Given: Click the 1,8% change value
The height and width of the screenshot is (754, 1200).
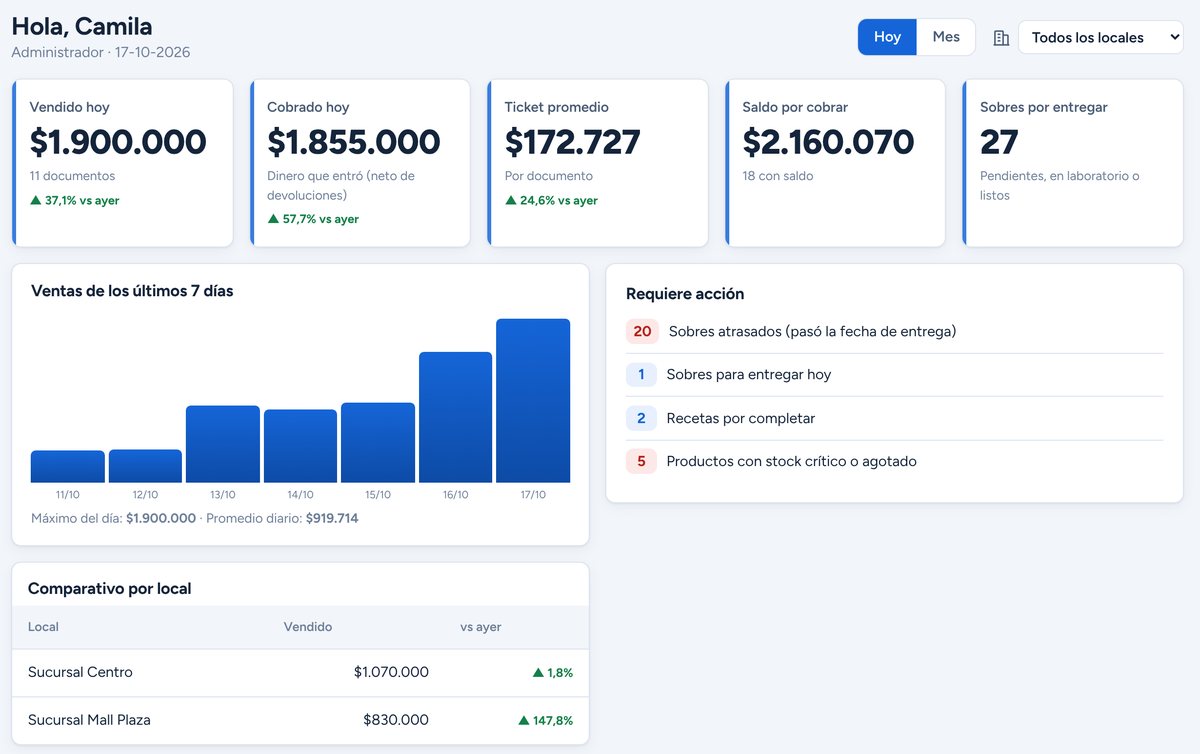Looking at the screenshot, I should tap(553, 673).
